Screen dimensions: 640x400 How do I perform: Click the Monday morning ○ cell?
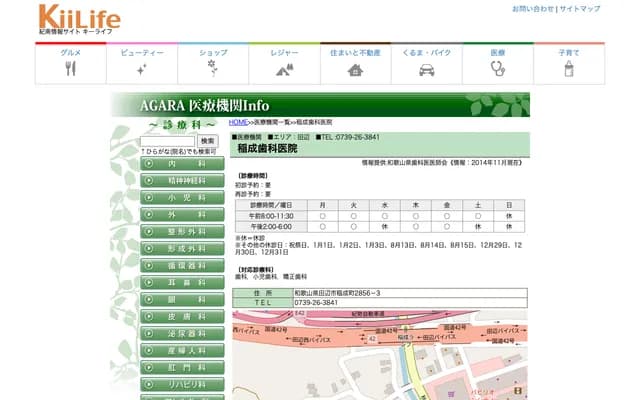322,216
